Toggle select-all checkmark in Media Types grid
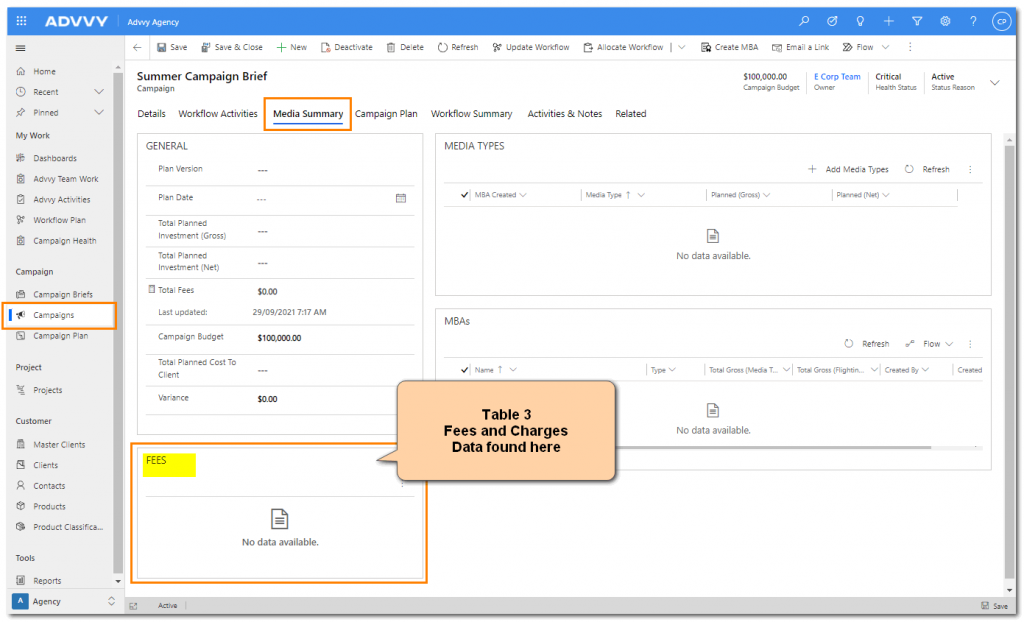 click(x=464, y=195)
